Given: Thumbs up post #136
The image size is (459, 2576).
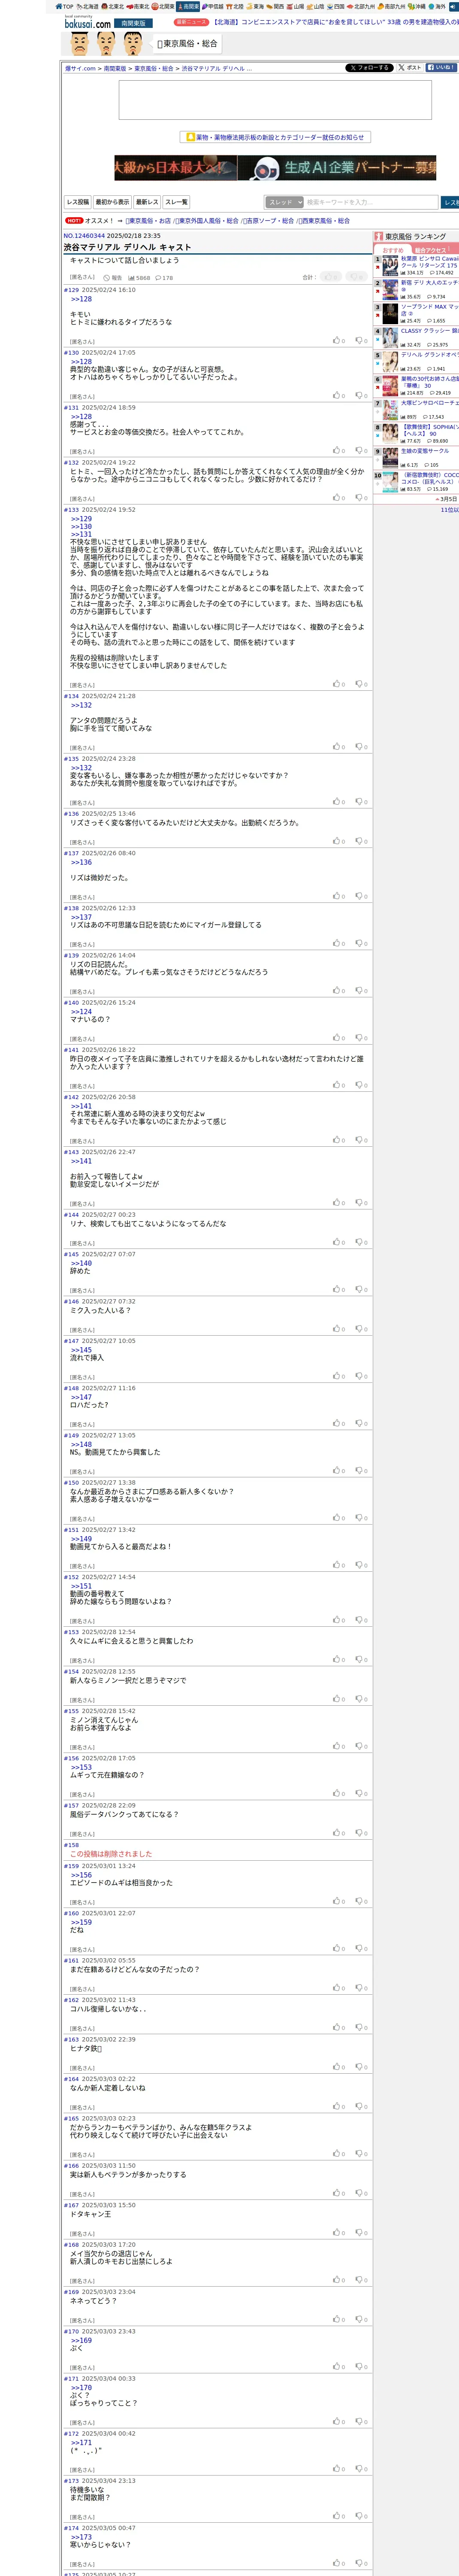Looking at the screenshot, I should tap(339, 841).
